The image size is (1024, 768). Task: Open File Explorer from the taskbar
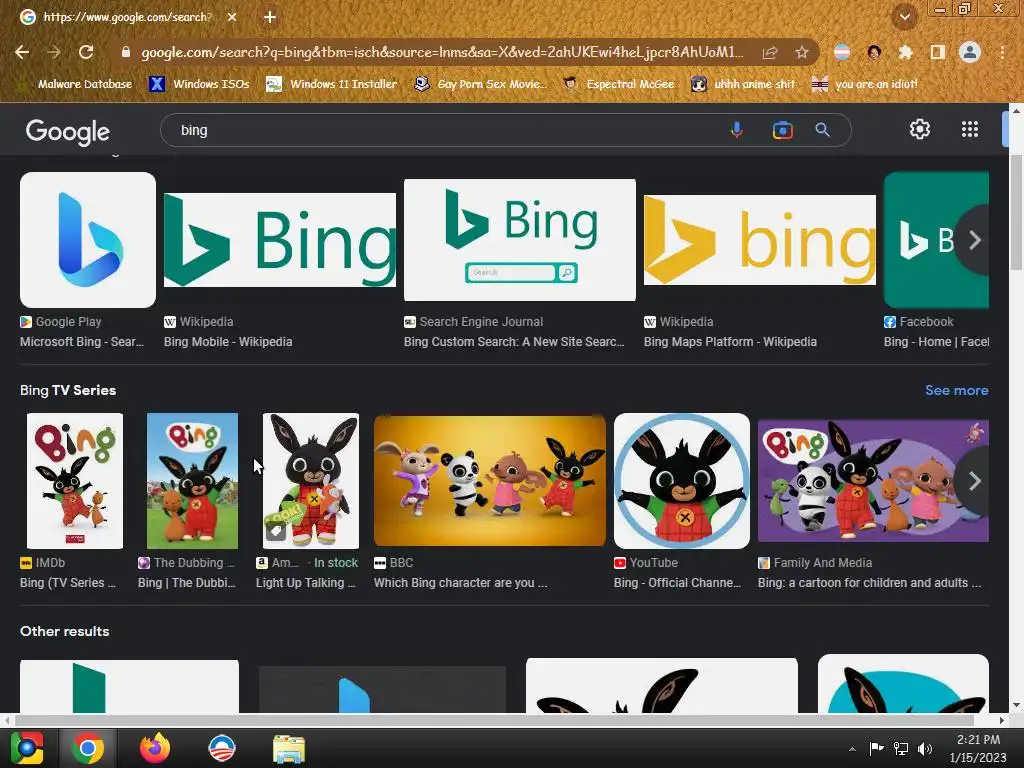[289, 748]
